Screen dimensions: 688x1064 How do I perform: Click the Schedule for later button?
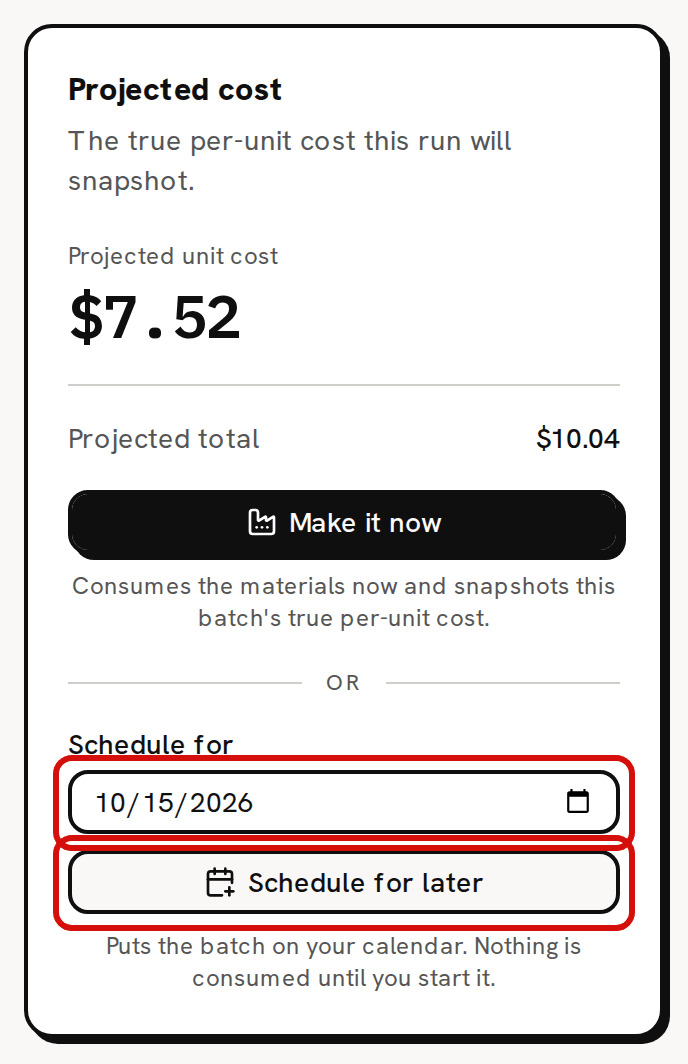344,883
